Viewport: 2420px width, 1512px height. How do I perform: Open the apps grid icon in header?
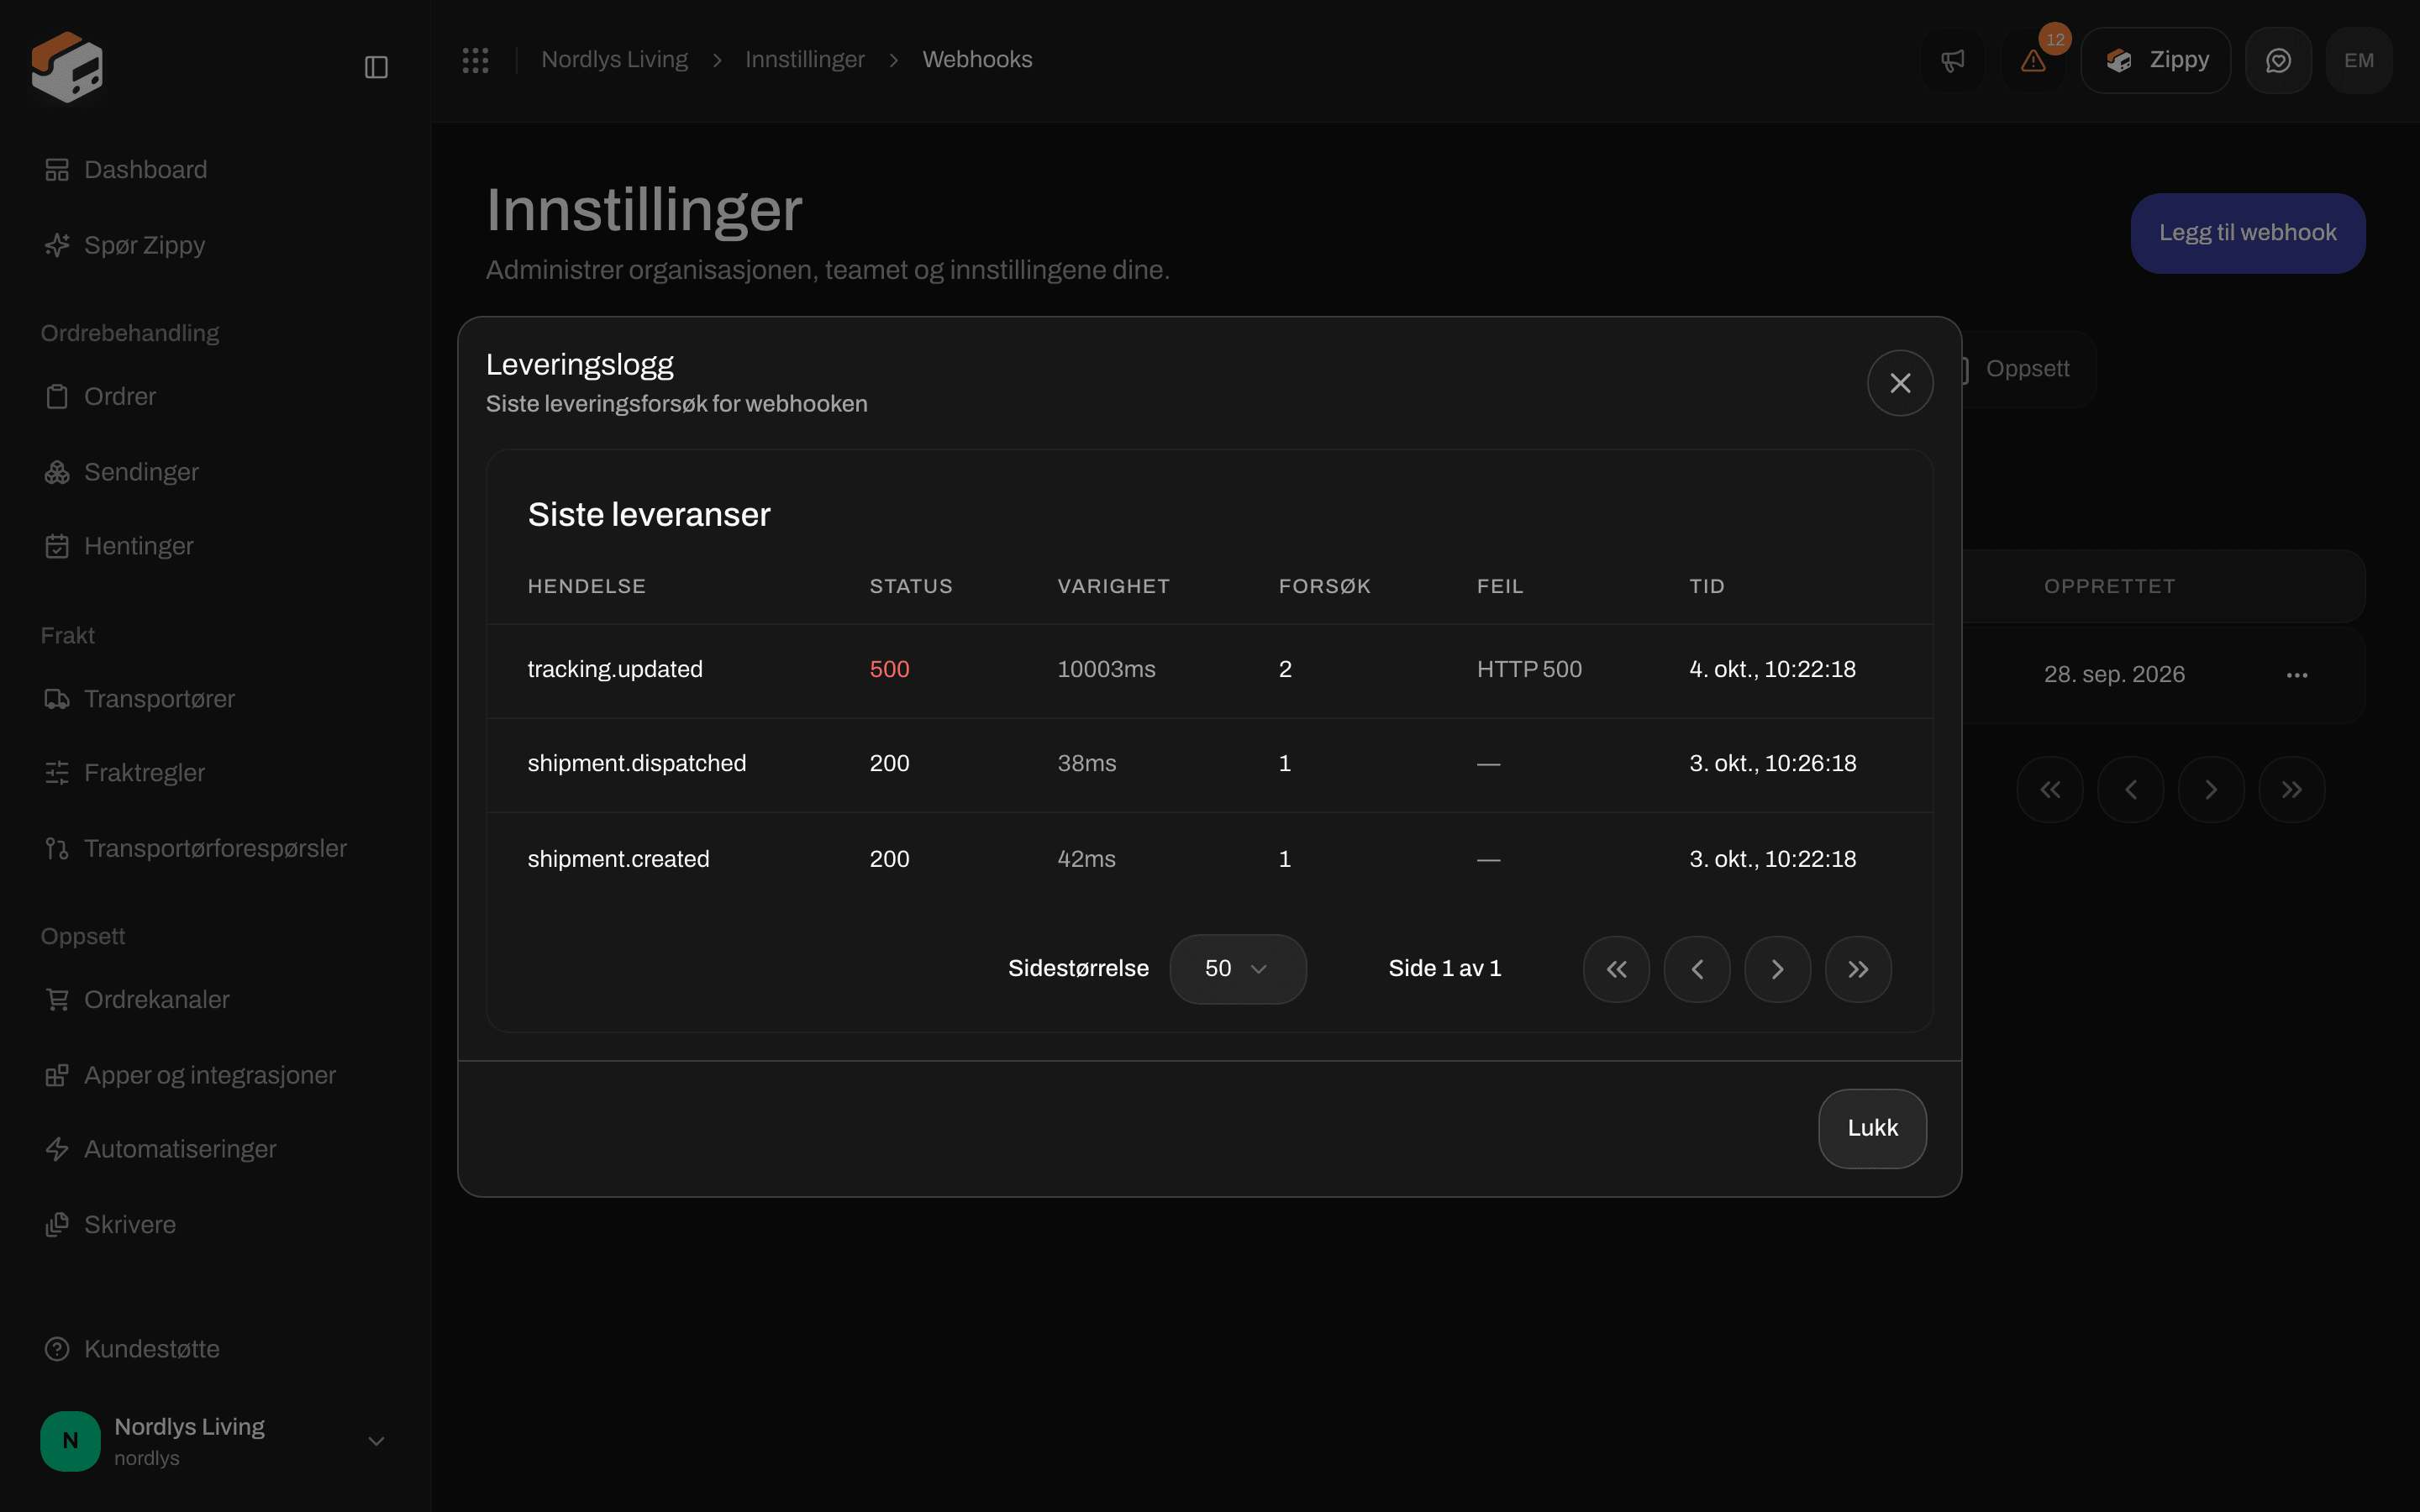(475, 60)
